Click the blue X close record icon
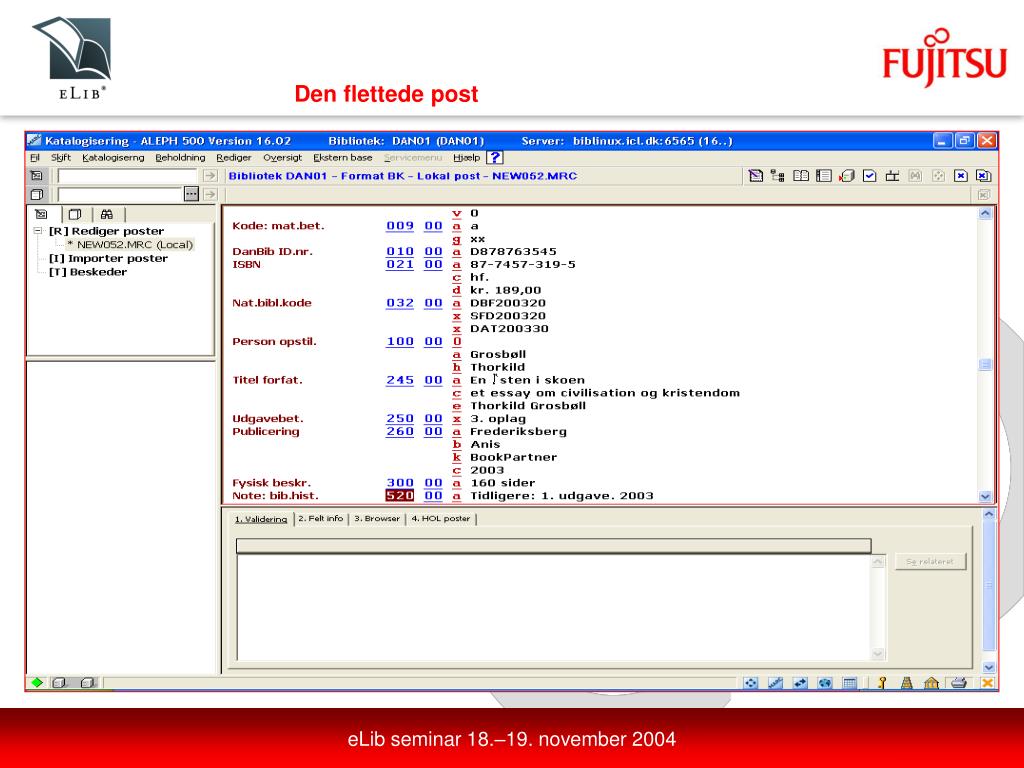The width and height of the screenshot is (1024, 768). (961, 176)
